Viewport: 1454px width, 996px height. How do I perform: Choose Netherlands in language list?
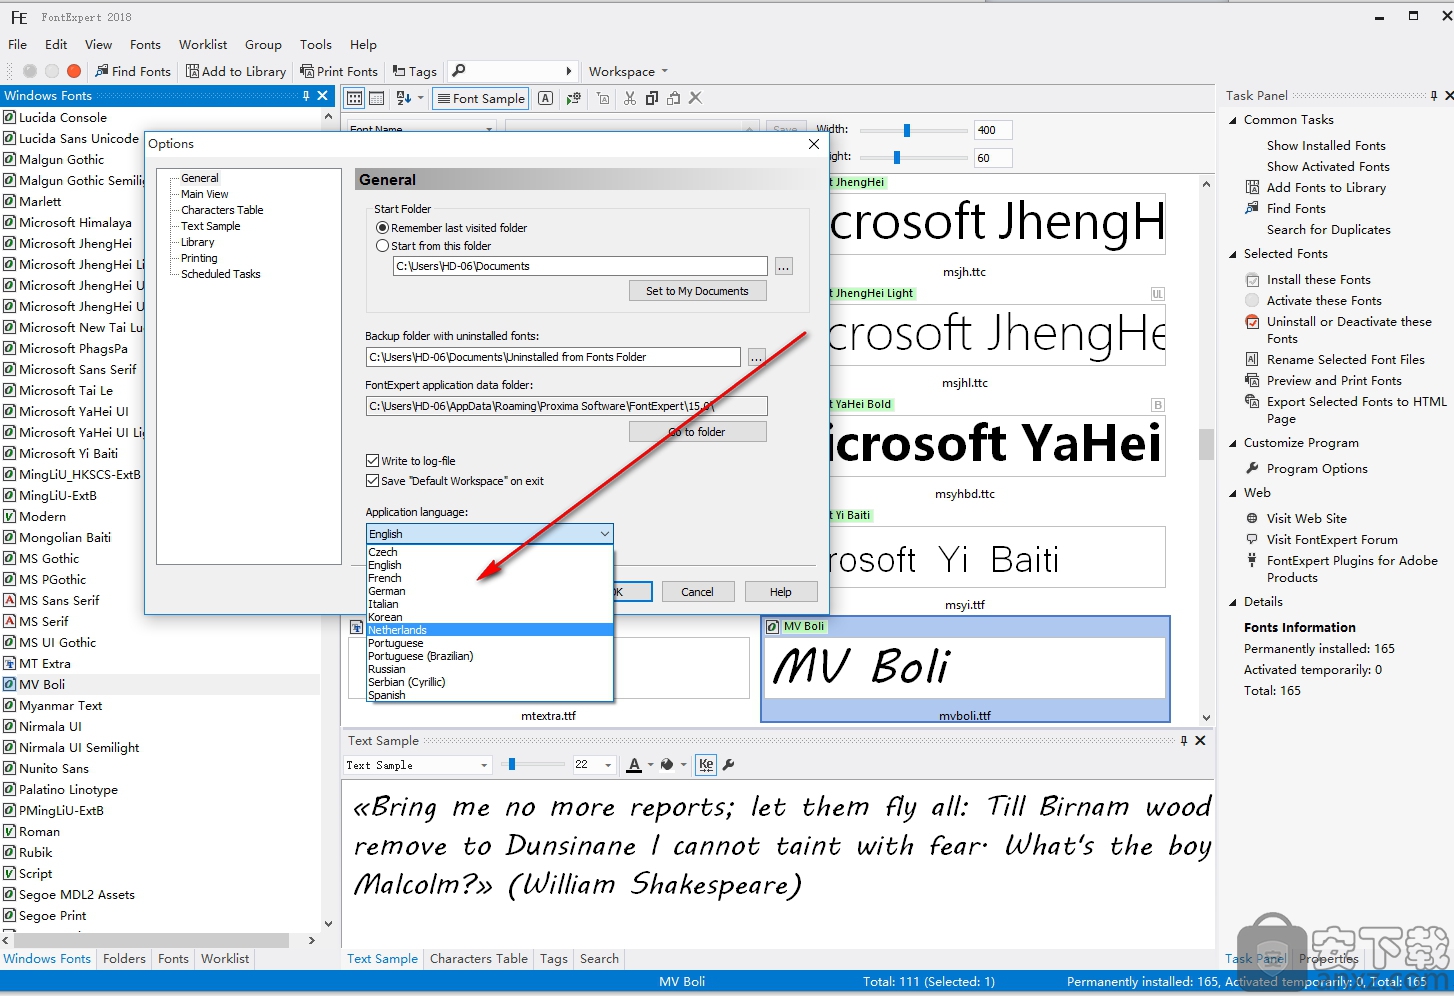coord(490,630)
